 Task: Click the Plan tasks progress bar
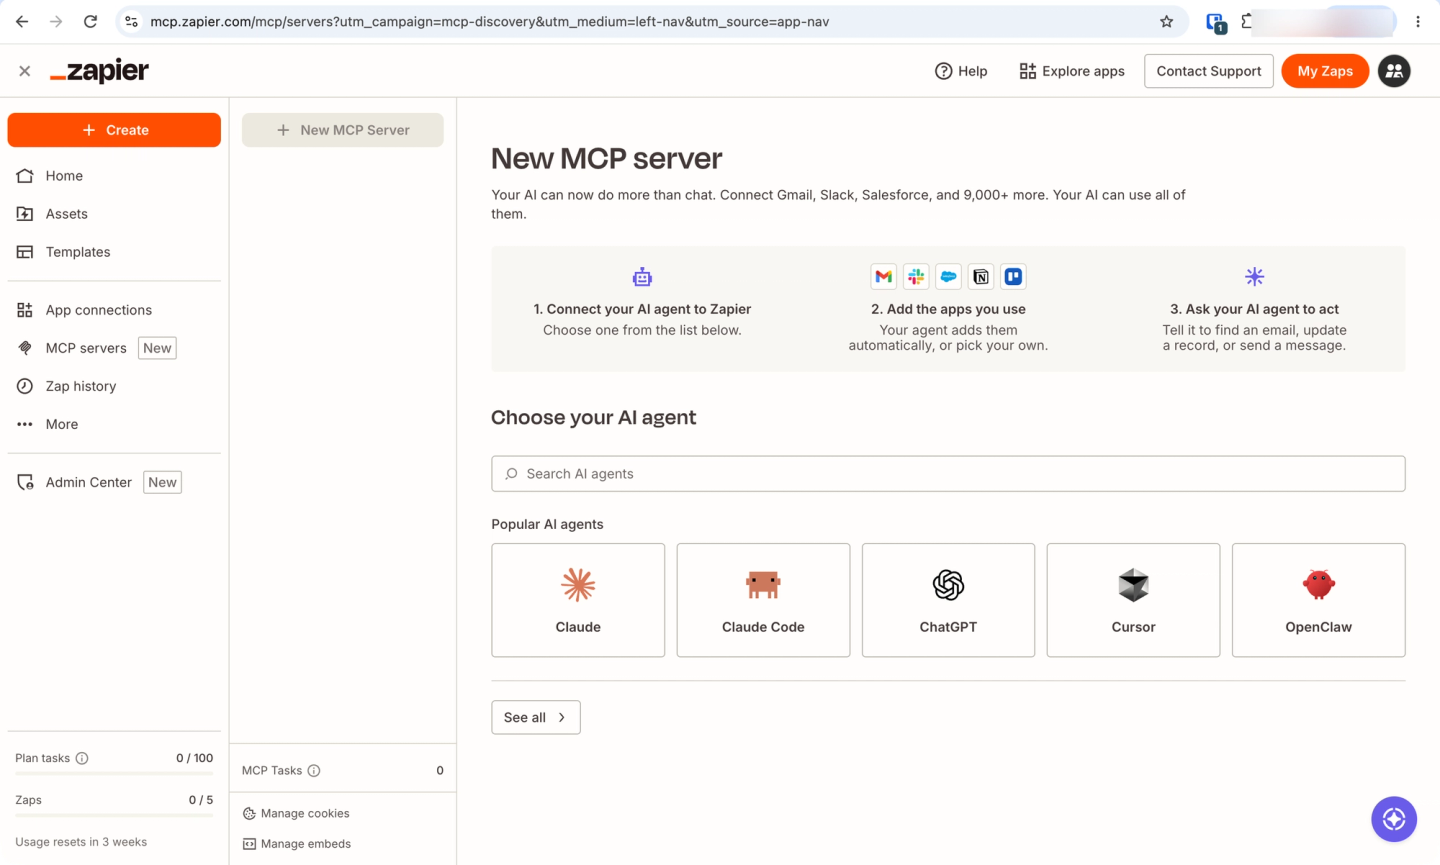tap(114, 774)
